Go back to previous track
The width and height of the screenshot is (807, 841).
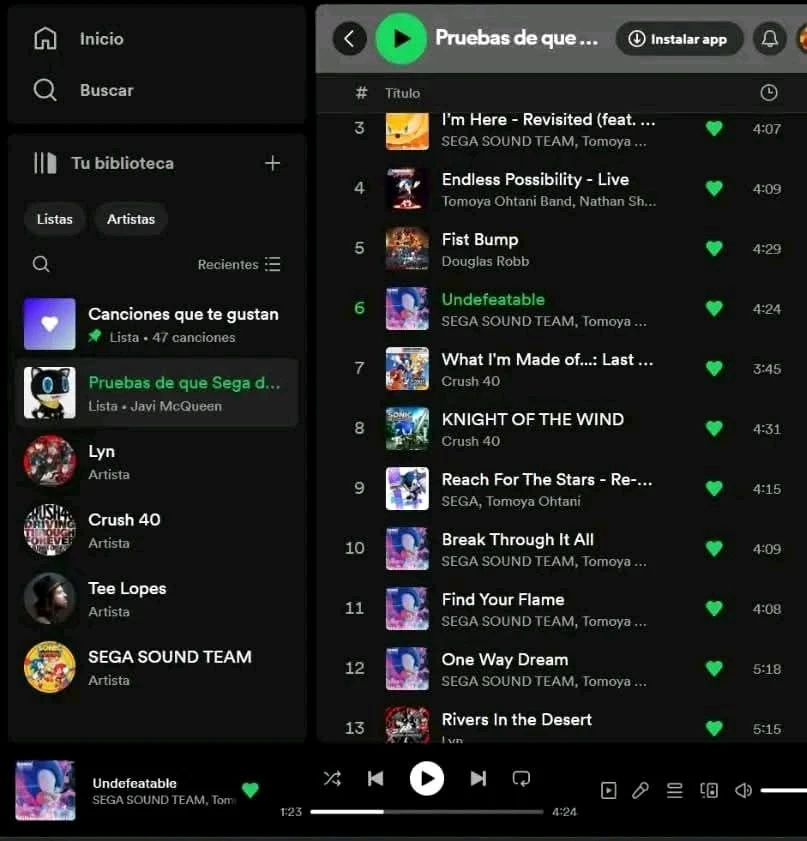pyautogui.click(x=375, y=778)
